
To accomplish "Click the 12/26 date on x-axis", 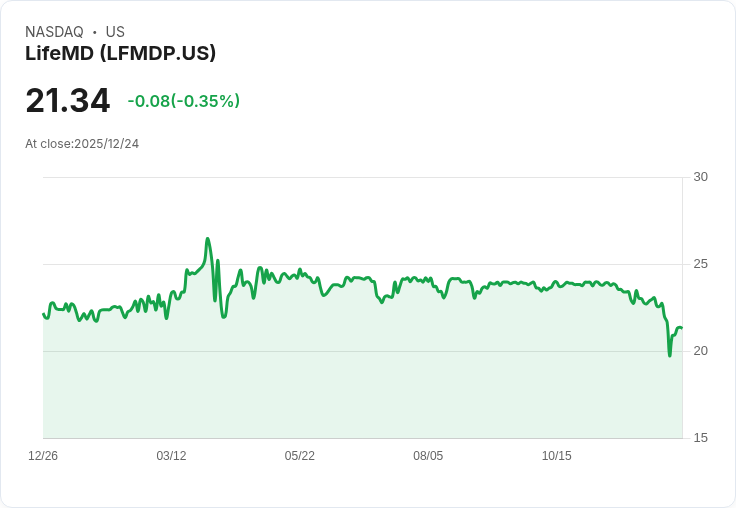I will click(43, 456).
